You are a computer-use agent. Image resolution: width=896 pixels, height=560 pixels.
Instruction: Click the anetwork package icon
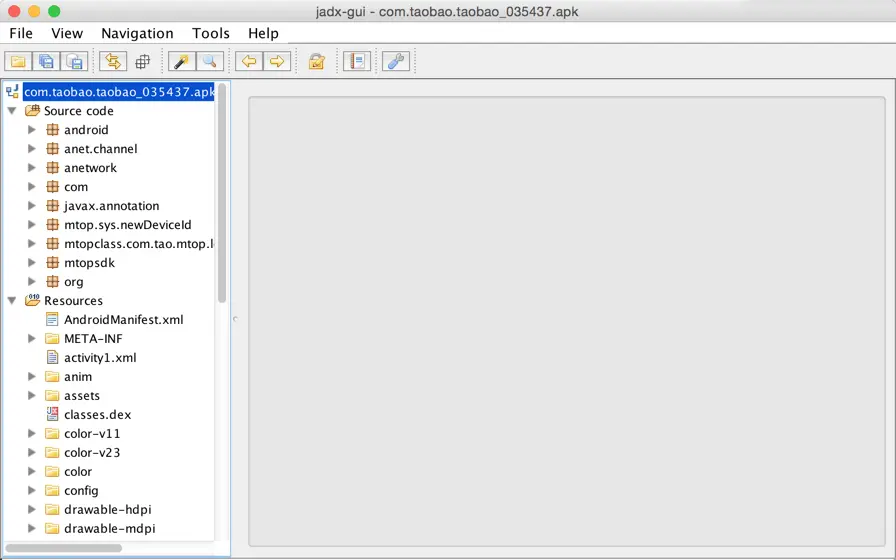click(53, 167)
